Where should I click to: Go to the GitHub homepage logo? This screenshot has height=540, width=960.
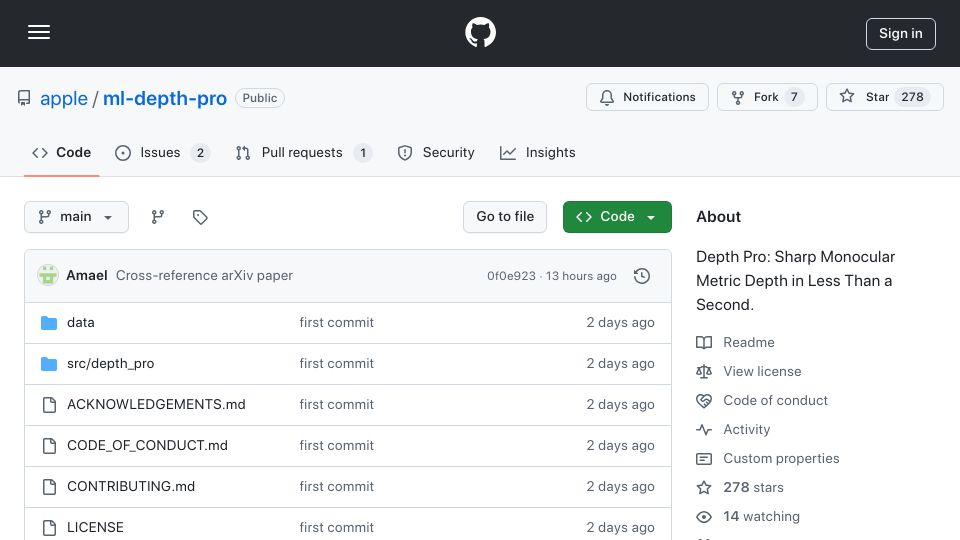480,32
